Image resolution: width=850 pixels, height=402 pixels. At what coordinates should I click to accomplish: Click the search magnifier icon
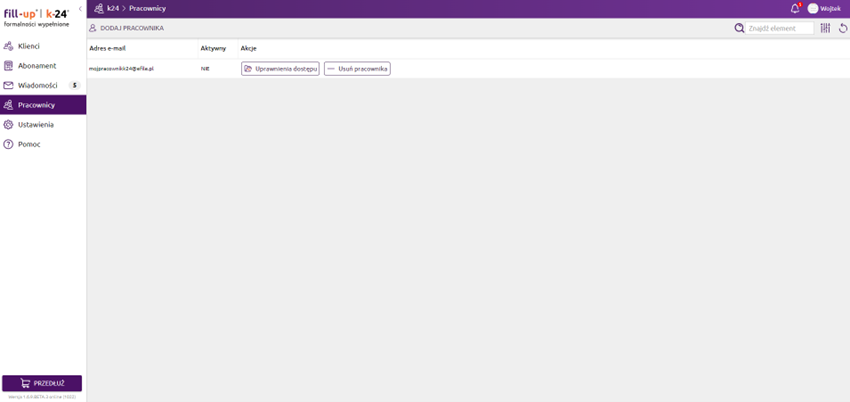pyautogui.click(x=740, y=29)
